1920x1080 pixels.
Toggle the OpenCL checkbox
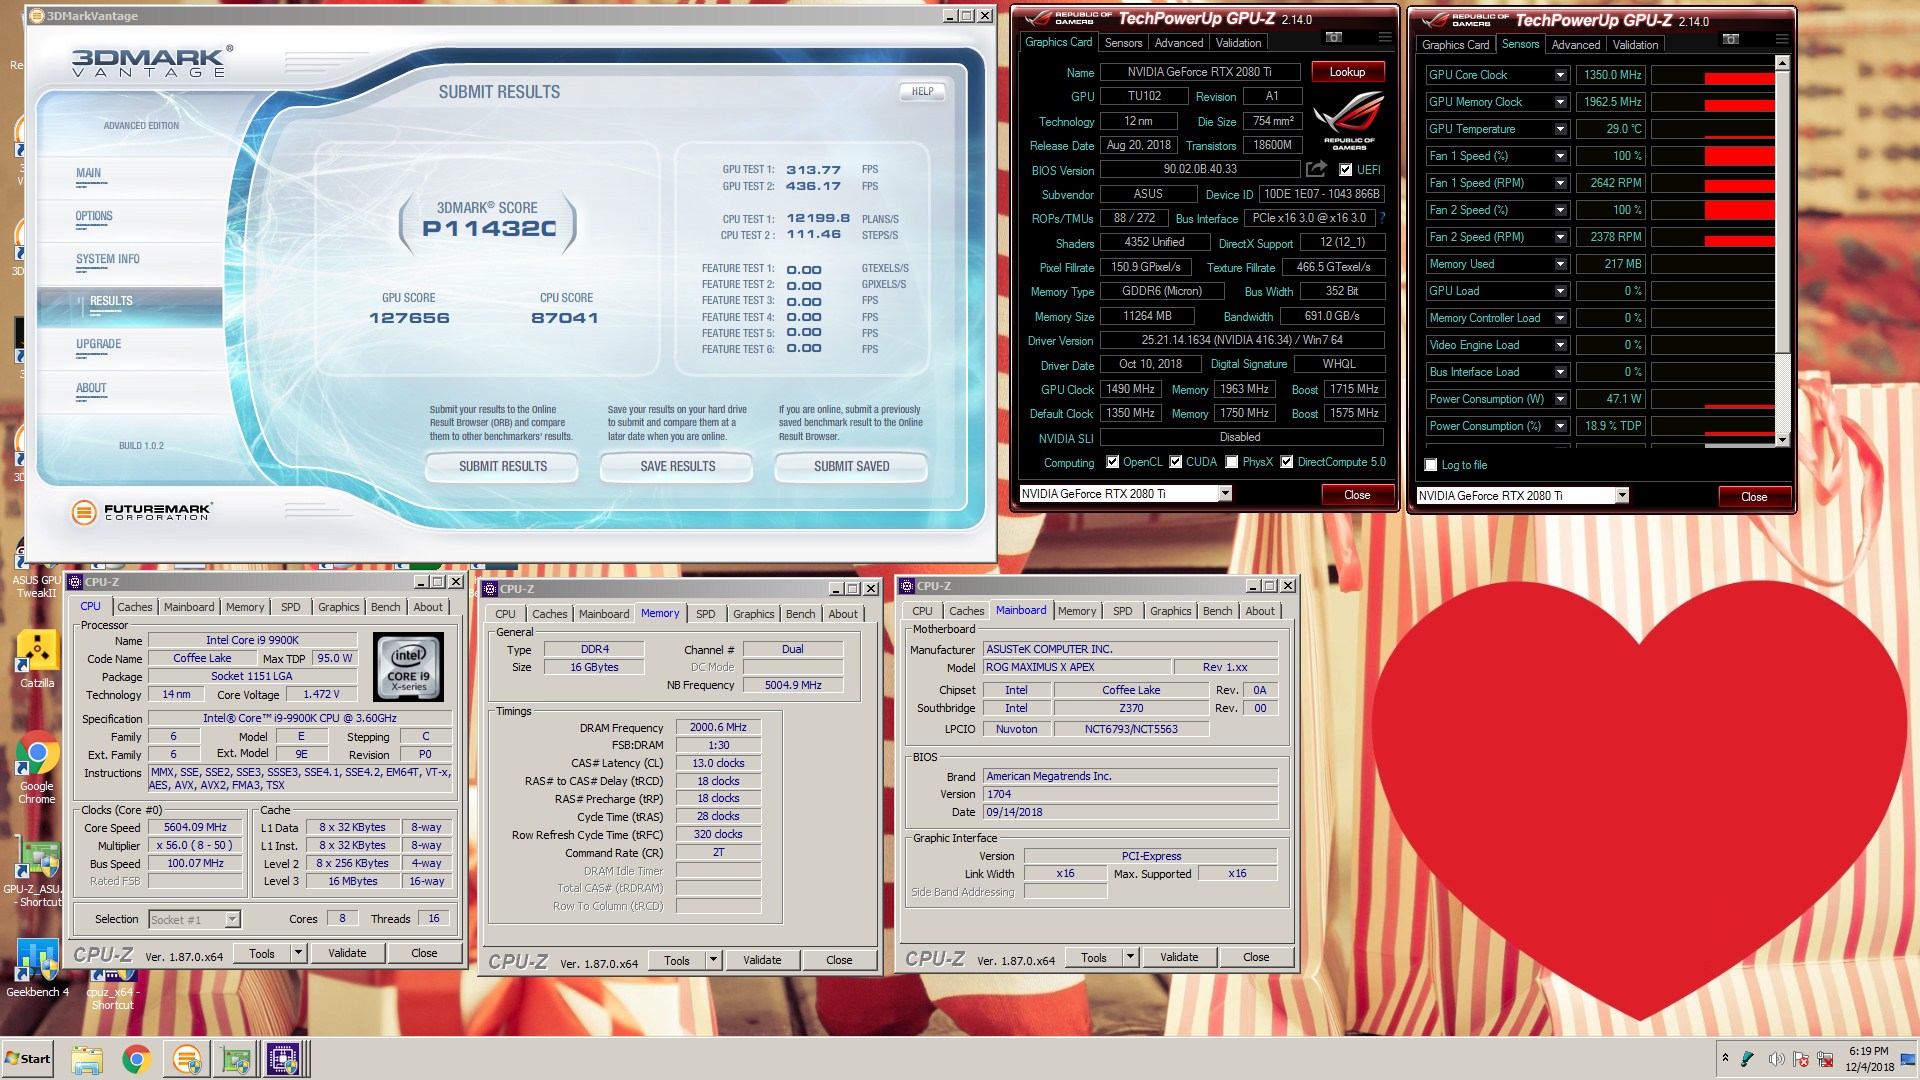point(1113,462)
